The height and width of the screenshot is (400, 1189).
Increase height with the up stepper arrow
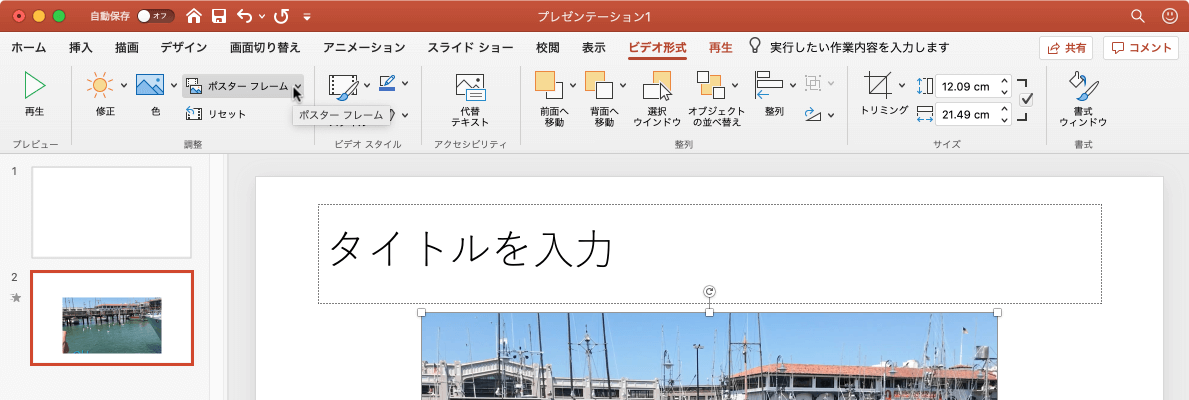click(1005, 81)
